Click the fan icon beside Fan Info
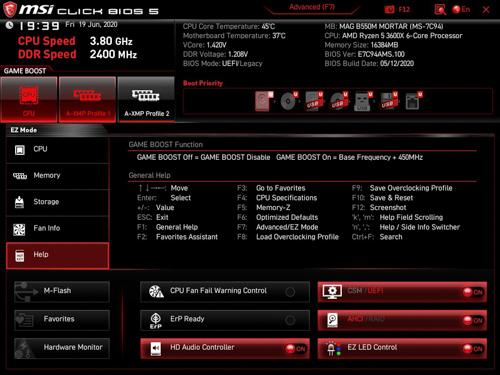Screen dimensions: 500x375 (x=19, y=229)
